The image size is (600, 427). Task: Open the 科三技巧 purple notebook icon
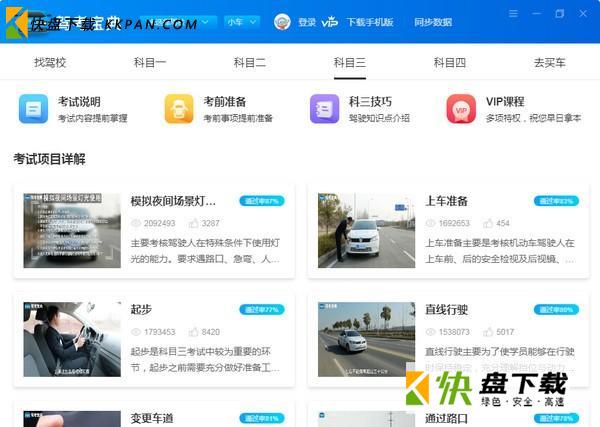[x=324, y=109]
